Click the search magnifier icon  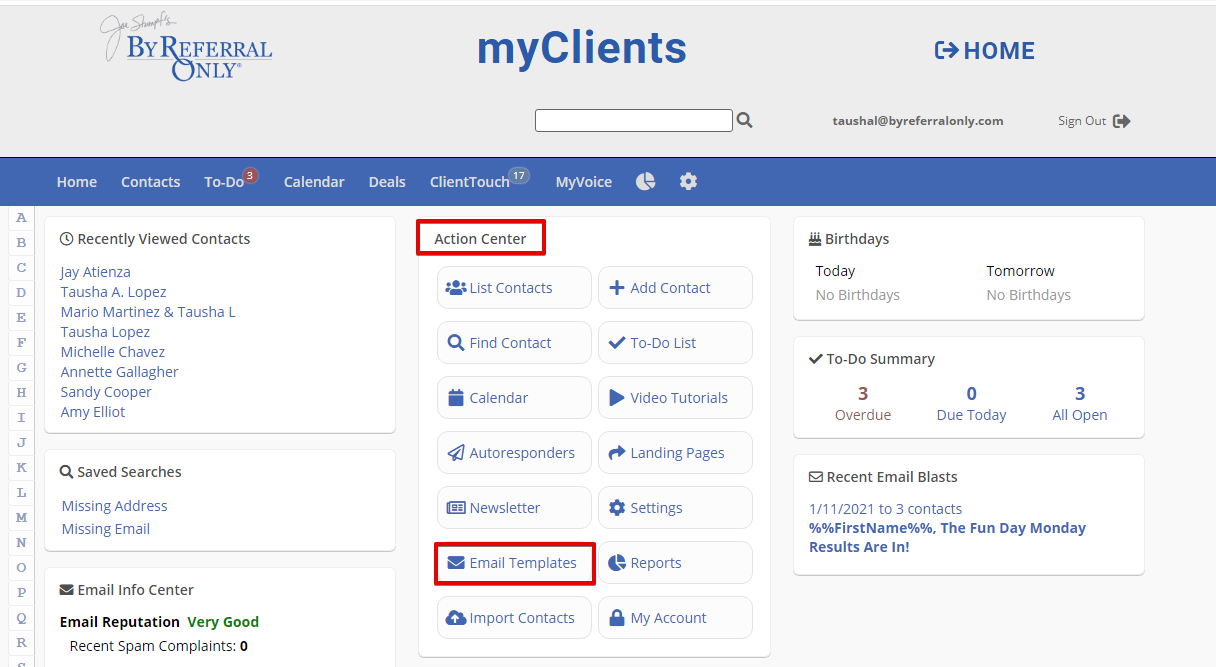point(744,120)
